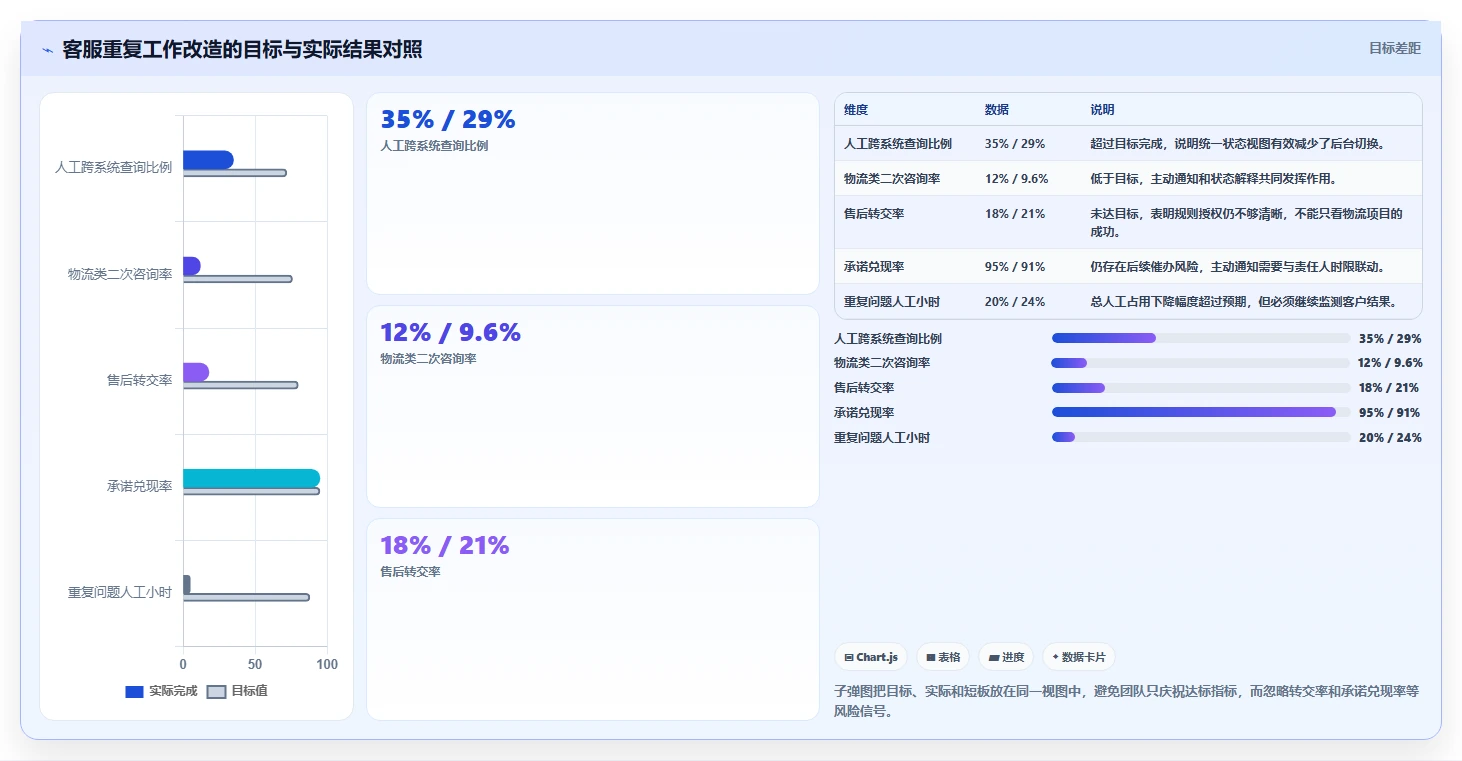Click the gray target bar for 物流类二次咨询率
This screenshot has width=1462, height=761.
click(238, 279)
